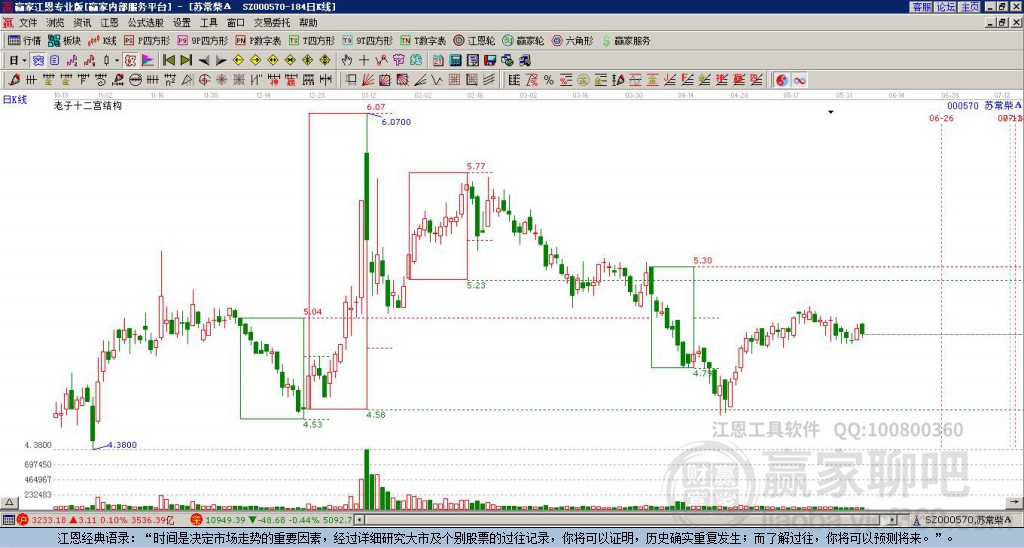
Task: Click the 000570 苏常柴A stock label
Action: click(x=984, y=105)
